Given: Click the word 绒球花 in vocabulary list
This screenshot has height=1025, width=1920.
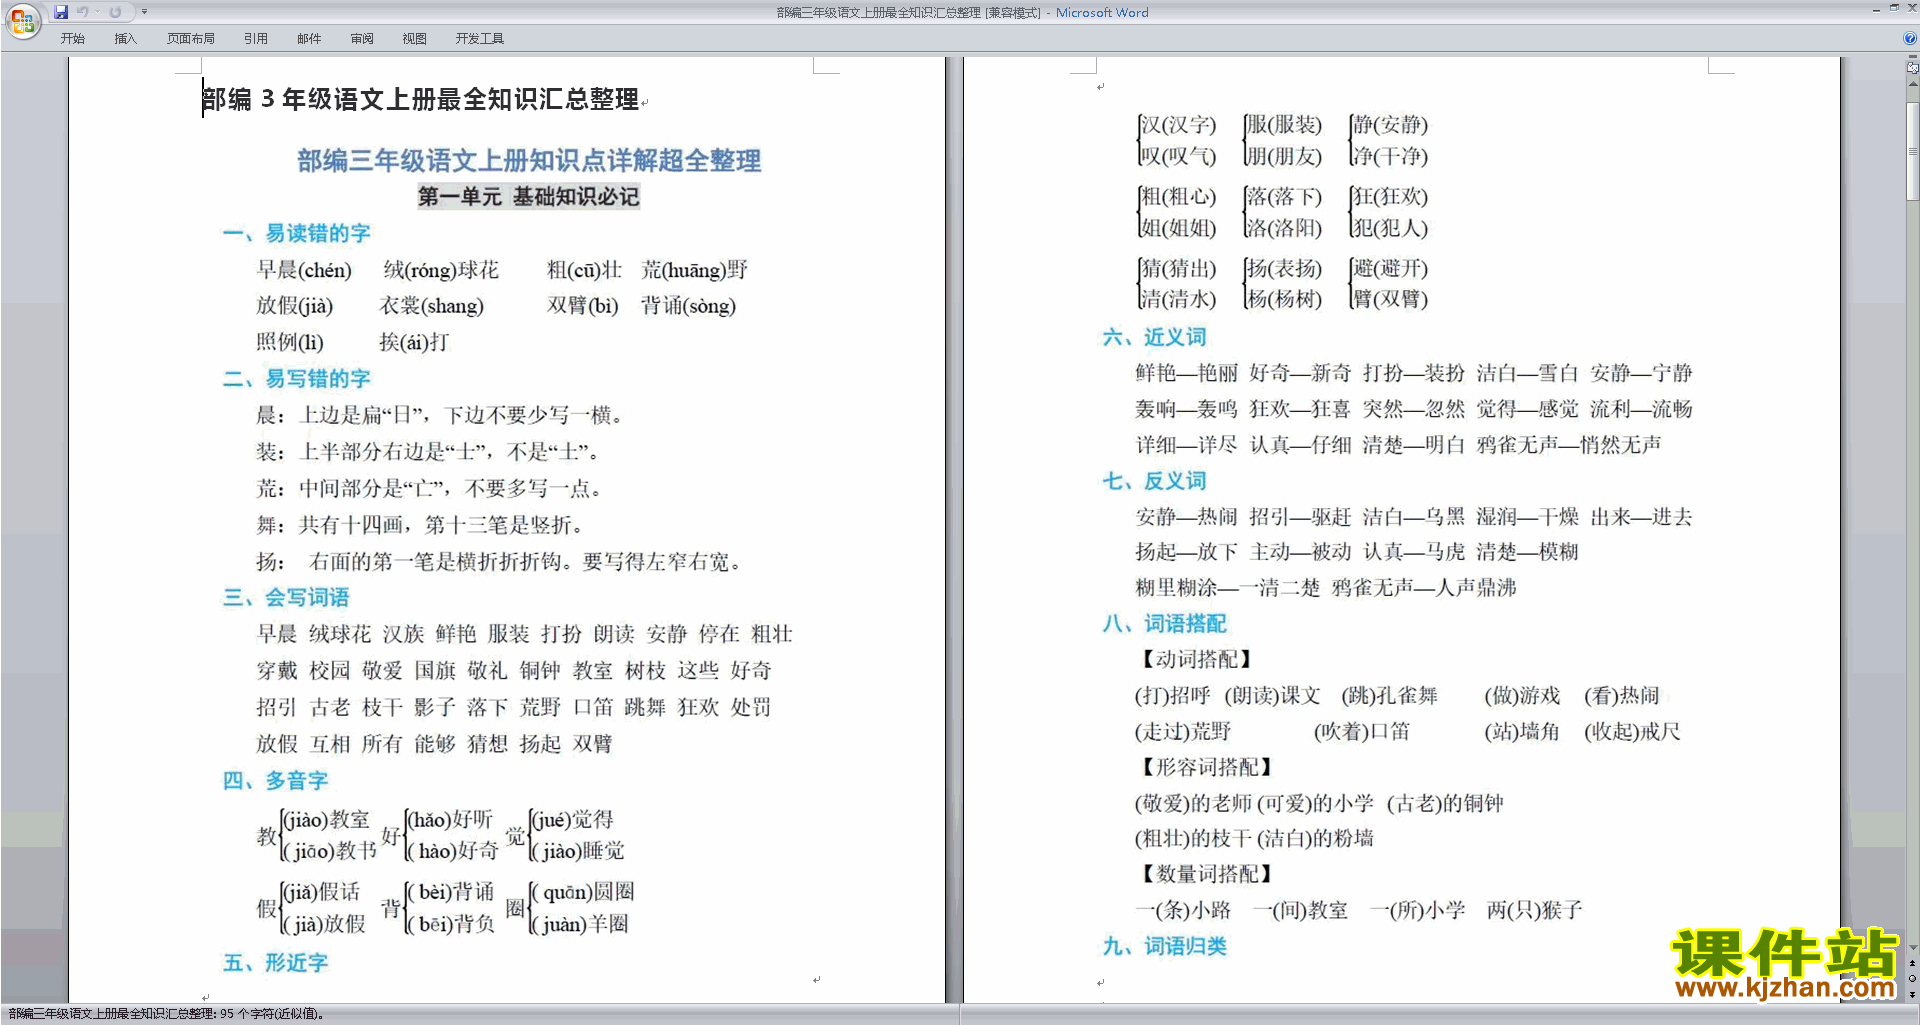Looking at the screenshot, I should click(340, 634).
